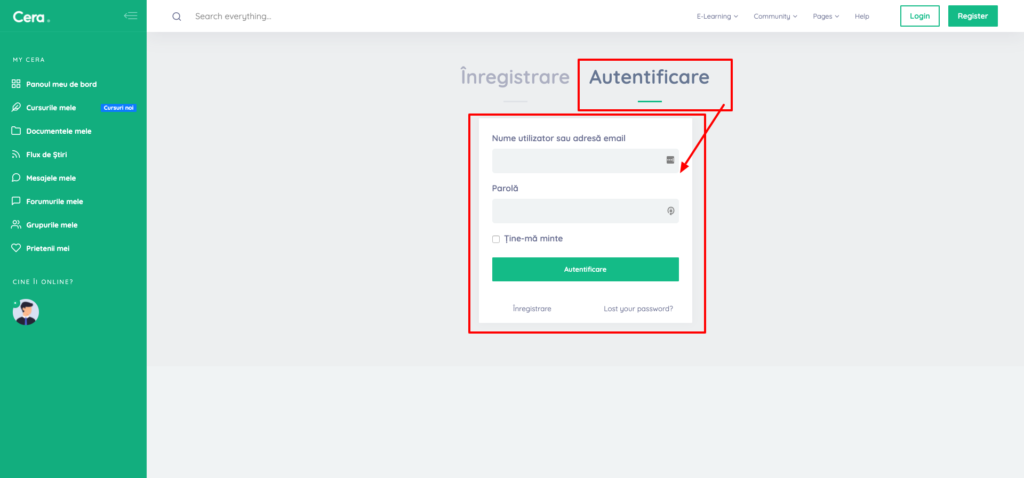Click the online user avatar thumbnail
1024x478 pixels.
pos(26,312)
